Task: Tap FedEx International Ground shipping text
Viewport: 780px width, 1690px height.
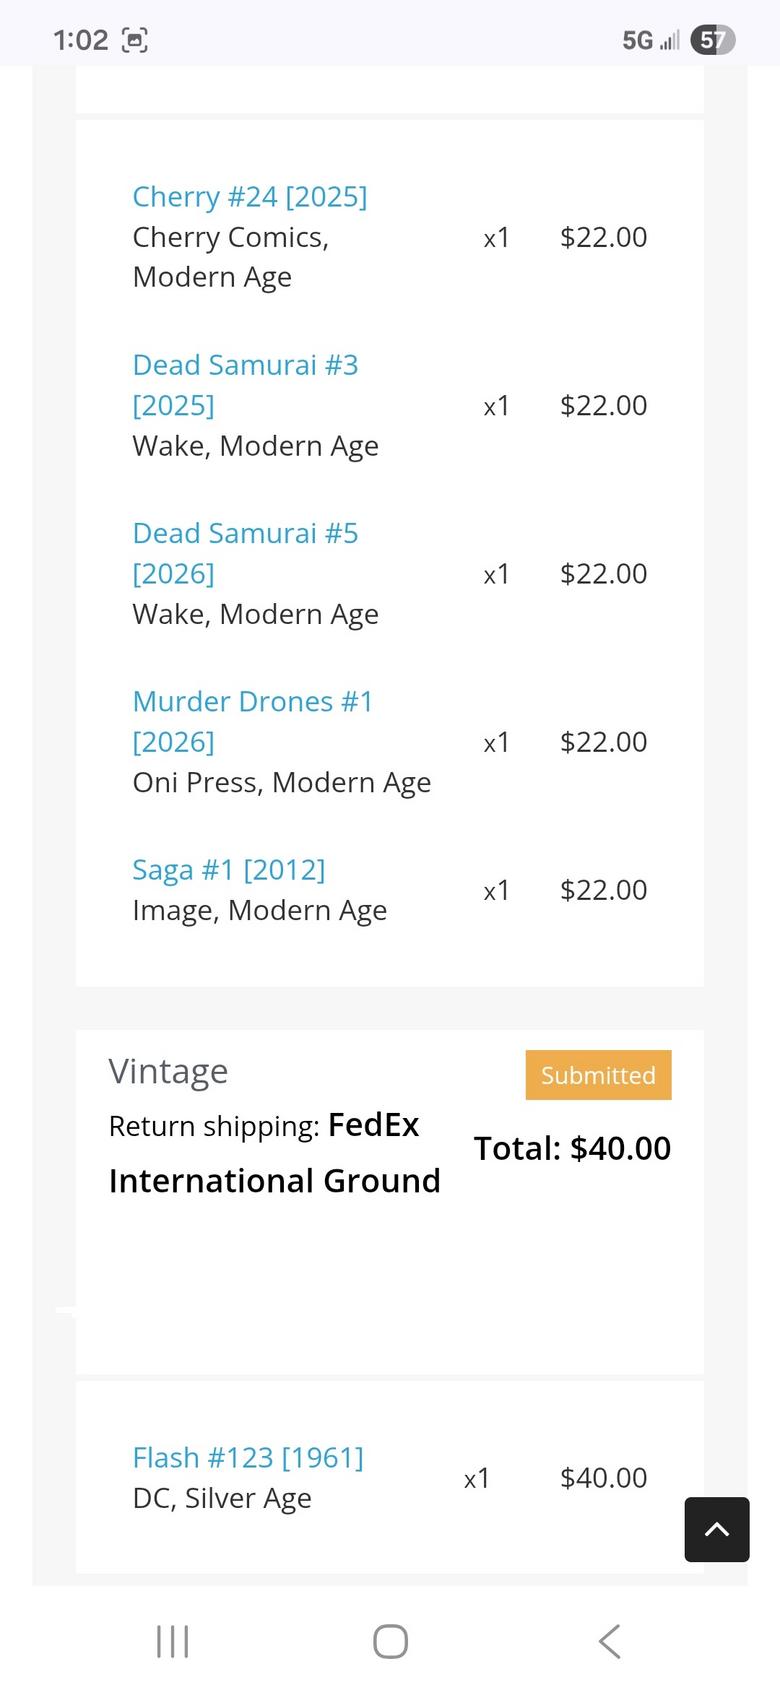Action: pyautogui.click(x=274, y=1153)
